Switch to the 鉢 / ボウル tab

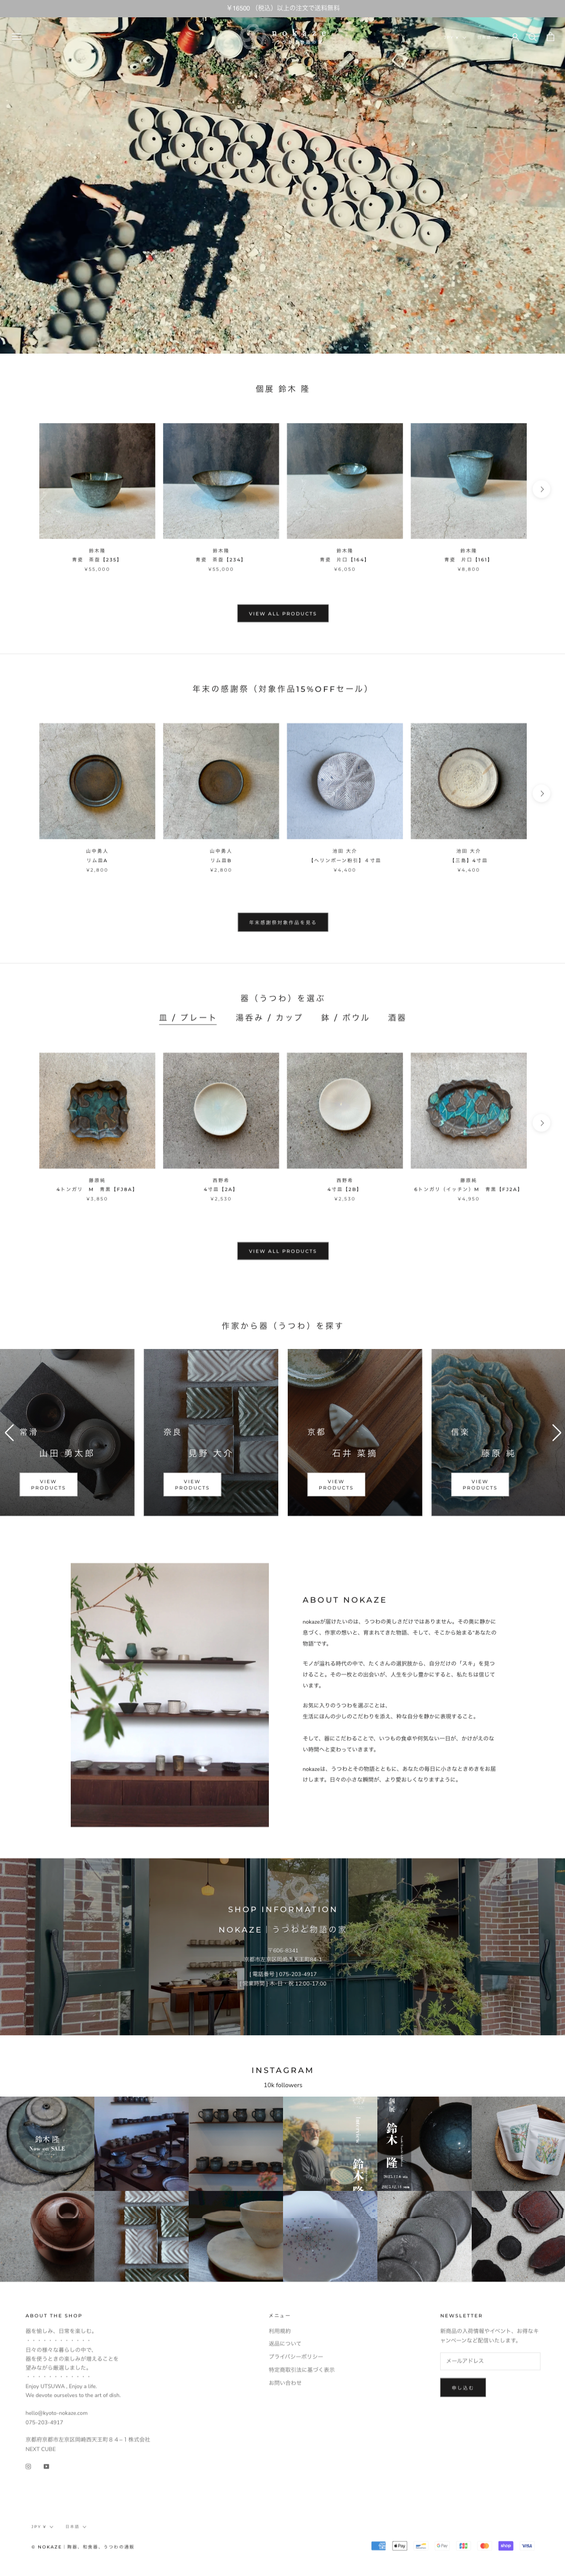tap(345, 1017)
